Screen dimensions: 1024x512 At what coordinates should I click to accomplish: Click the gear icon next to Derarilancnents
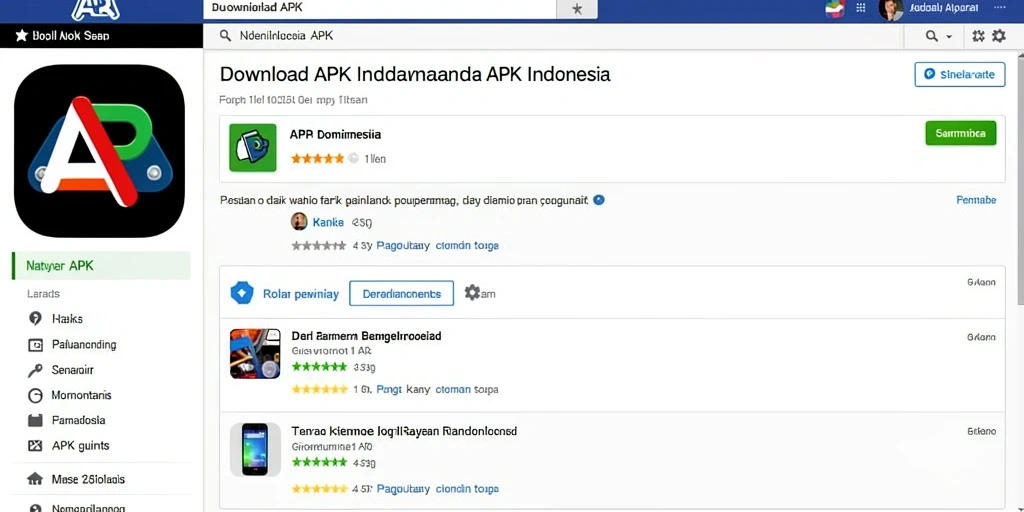[472, 293]
